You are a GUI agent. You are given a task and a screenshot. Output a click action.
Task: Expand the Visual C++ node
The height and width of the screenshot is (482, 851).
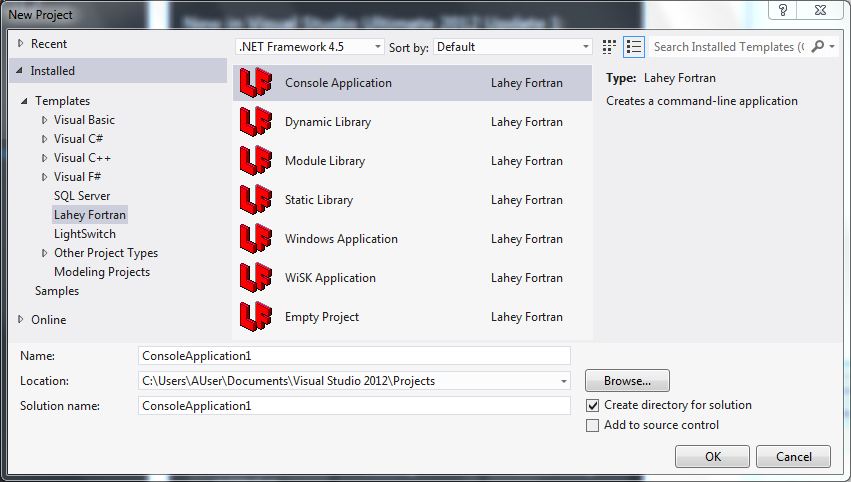tap(45, 158)
